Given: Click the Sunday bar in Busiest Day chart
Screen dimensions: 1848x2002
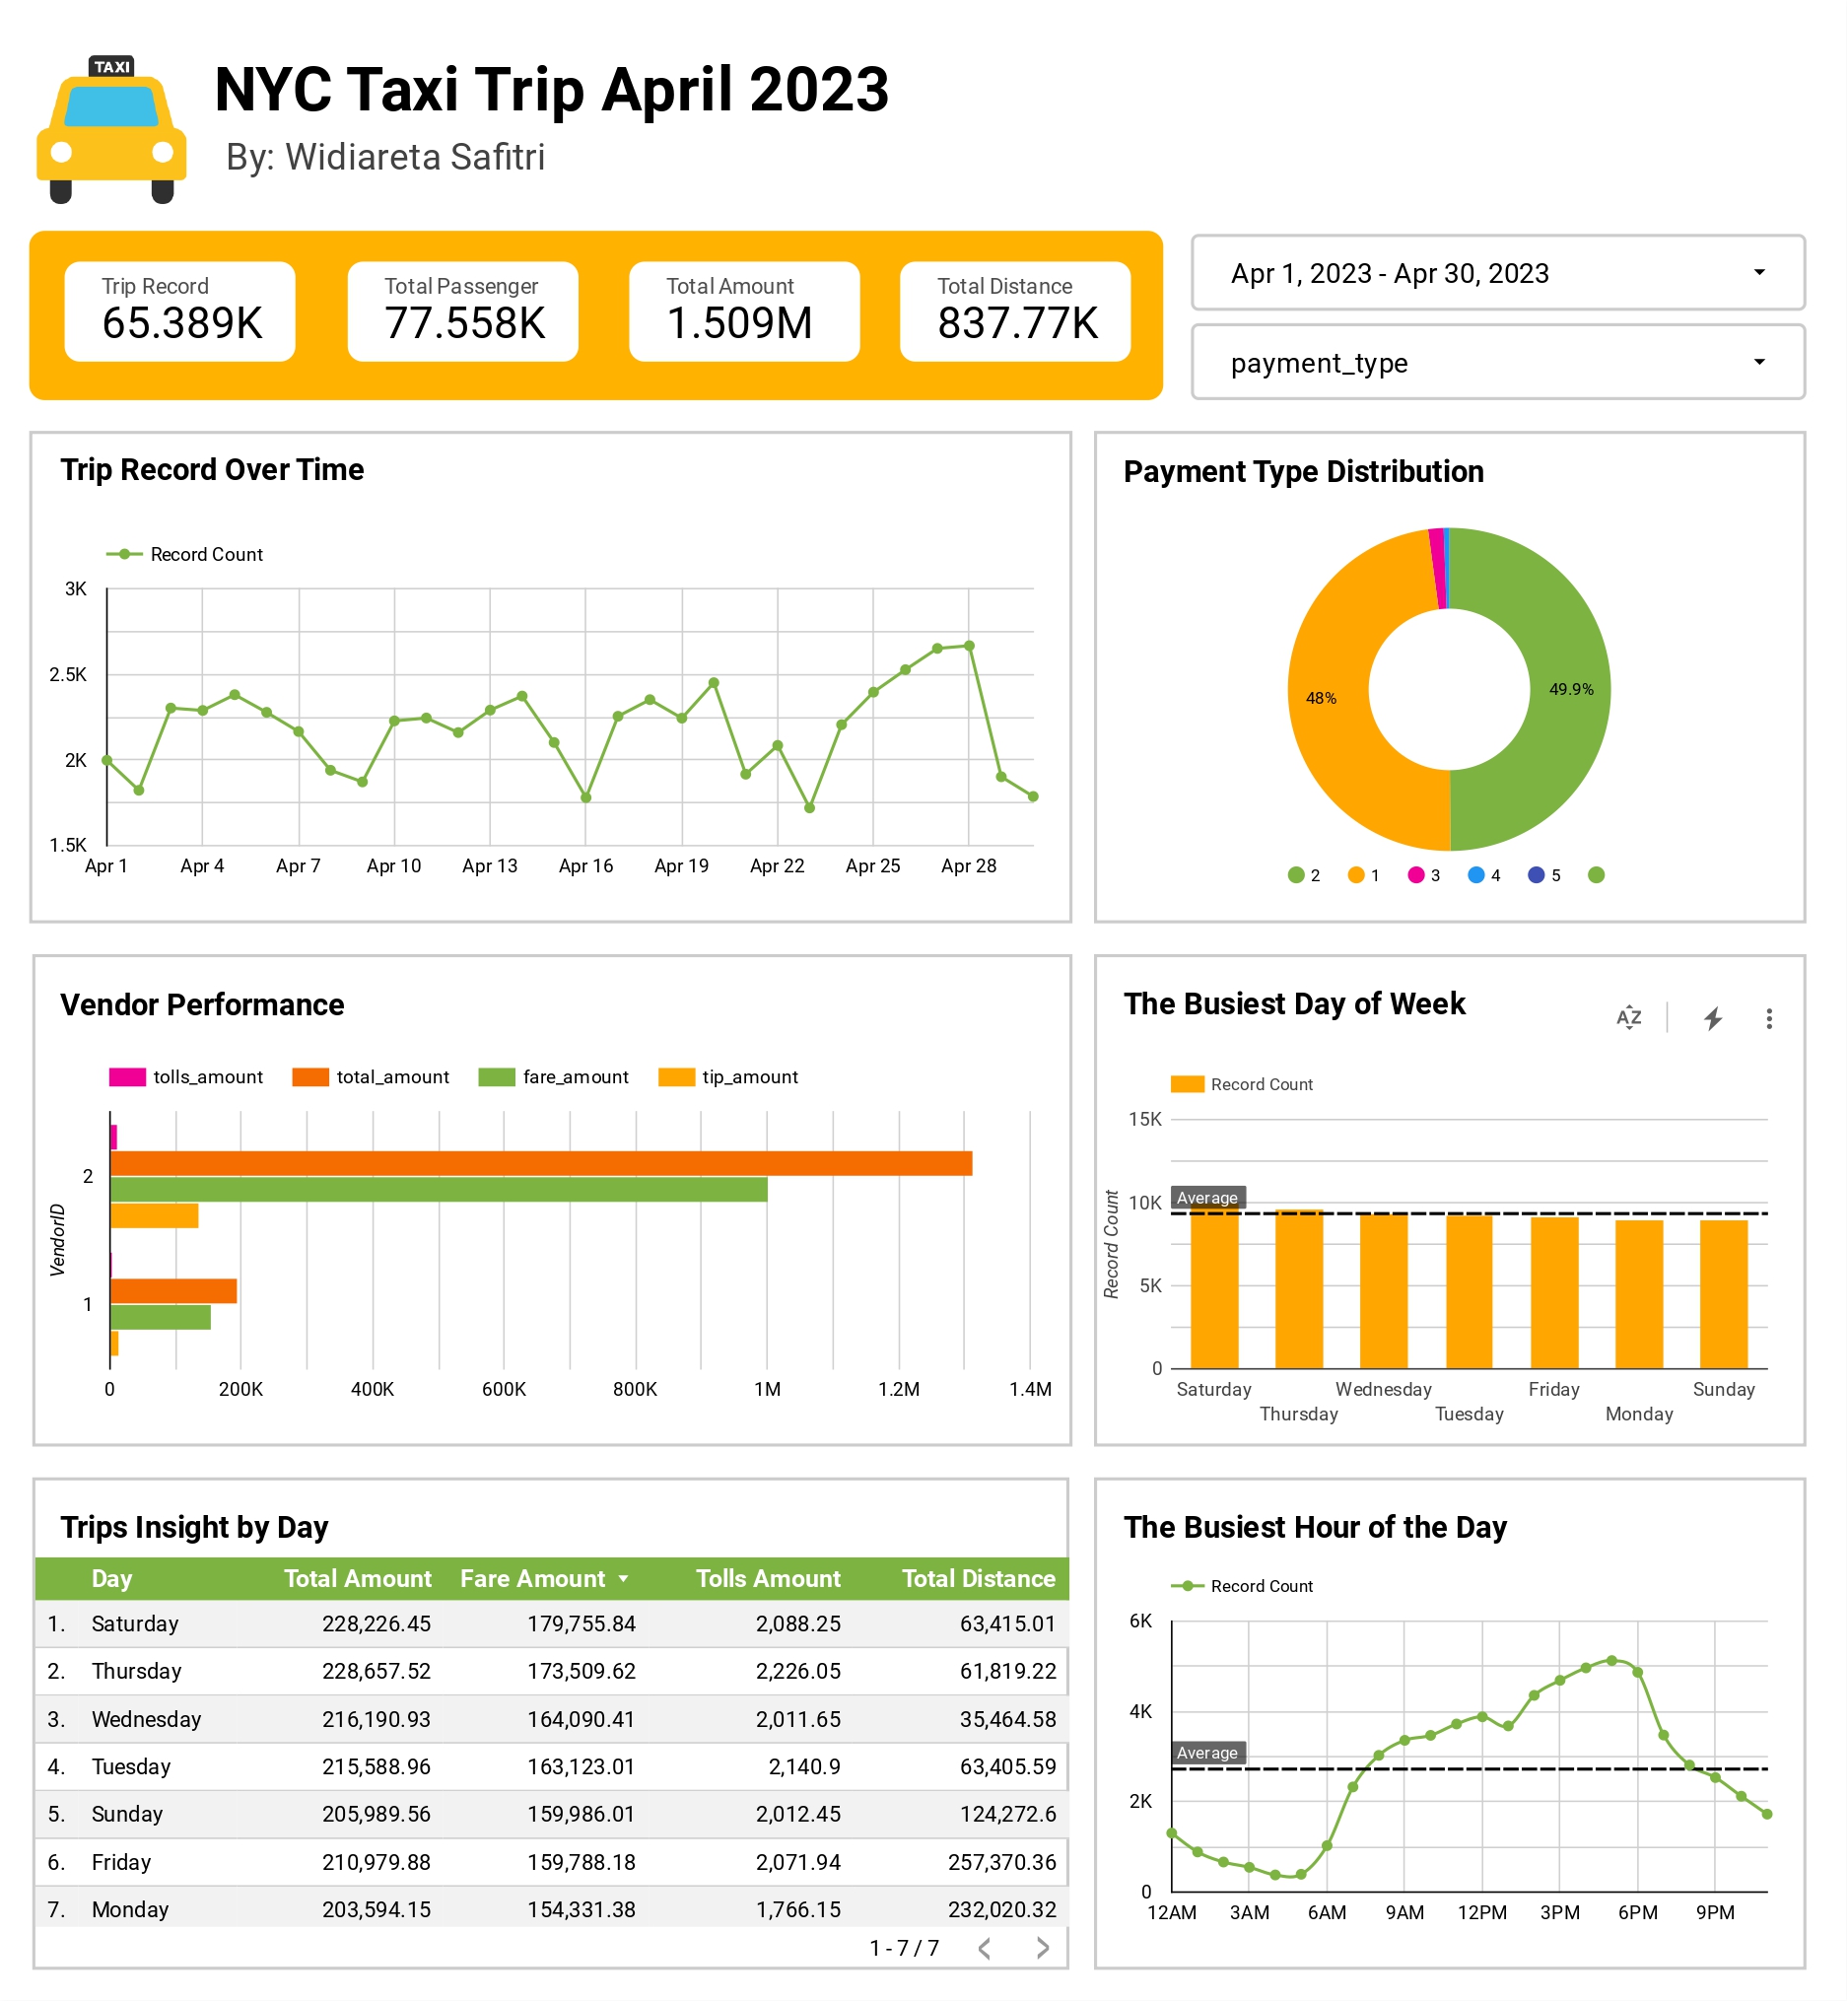Looking at the screenshot, I should click(x=1724, y=1294).
